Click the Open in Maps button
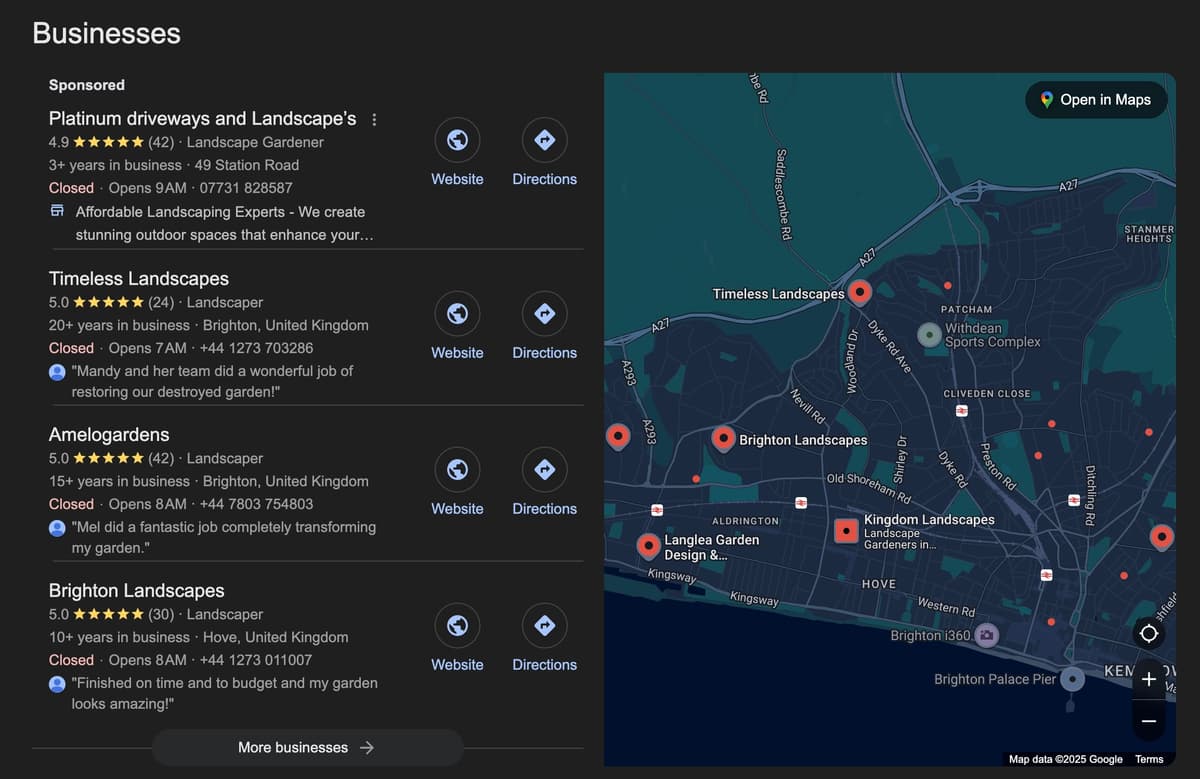Image resolution: width=1200 pixels, height=779 pixels. [1096, 100]
